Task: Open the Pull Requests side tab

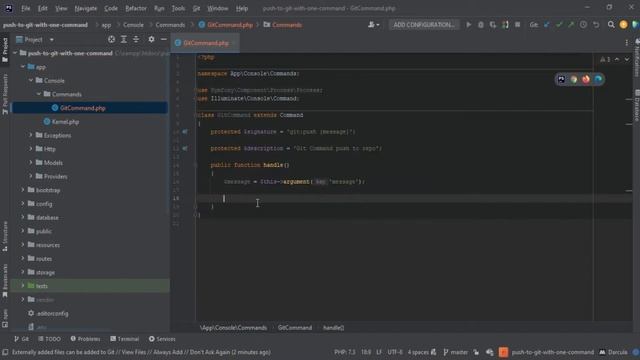Action: [5, 94]
